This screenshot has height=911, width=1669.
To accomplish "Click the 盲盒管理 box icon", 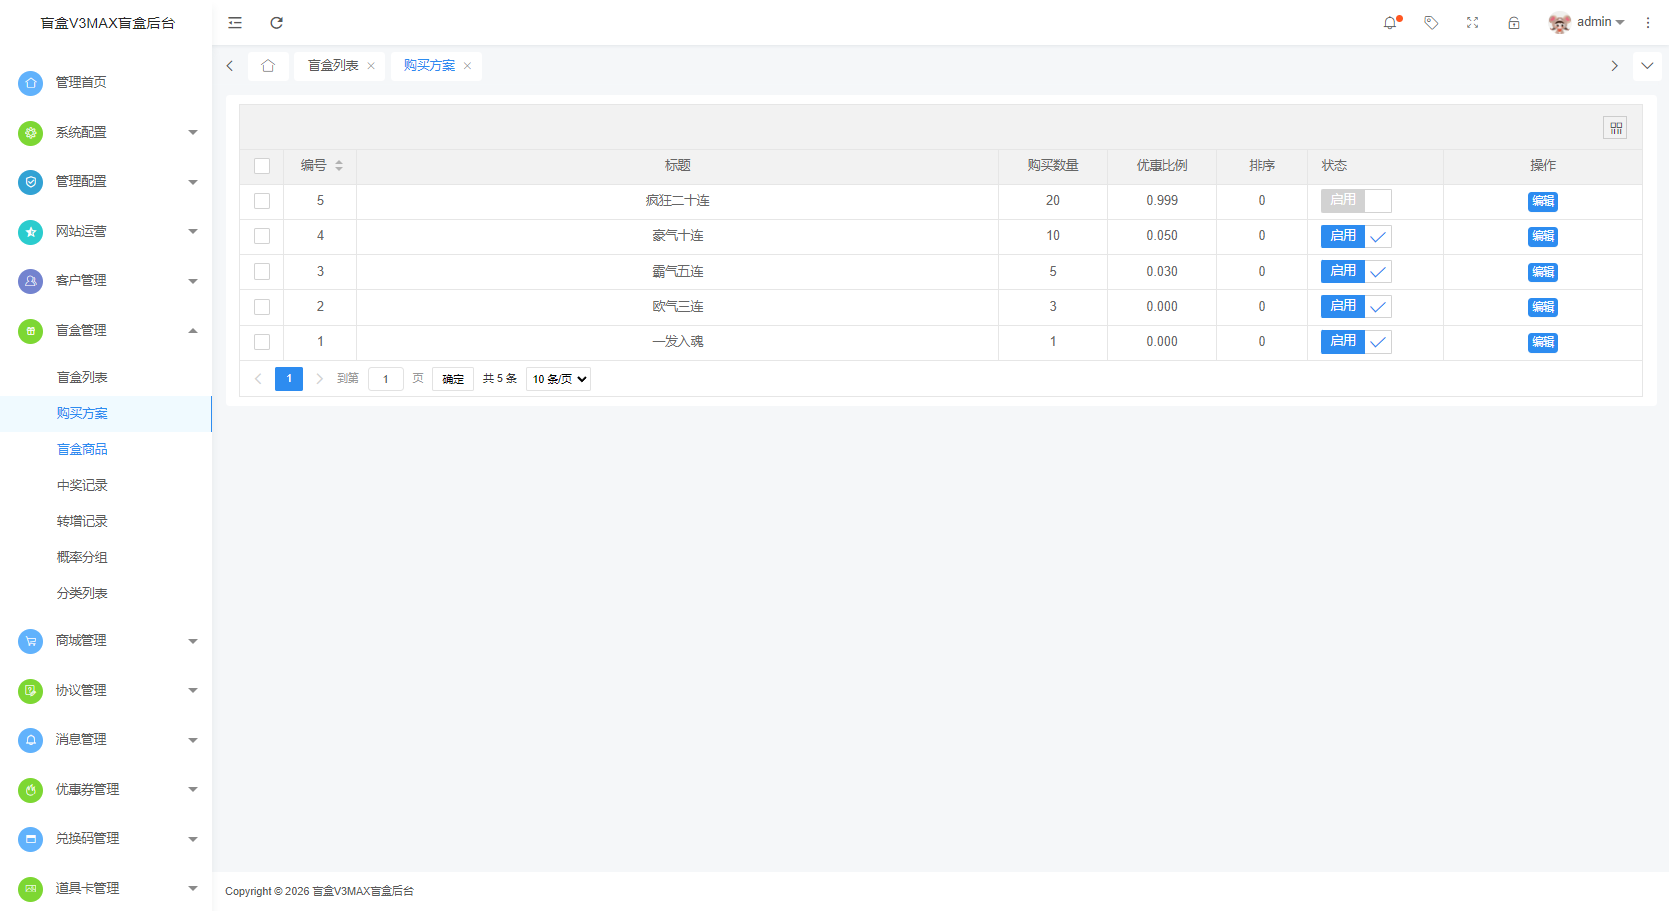I will (x=31, y=331).
